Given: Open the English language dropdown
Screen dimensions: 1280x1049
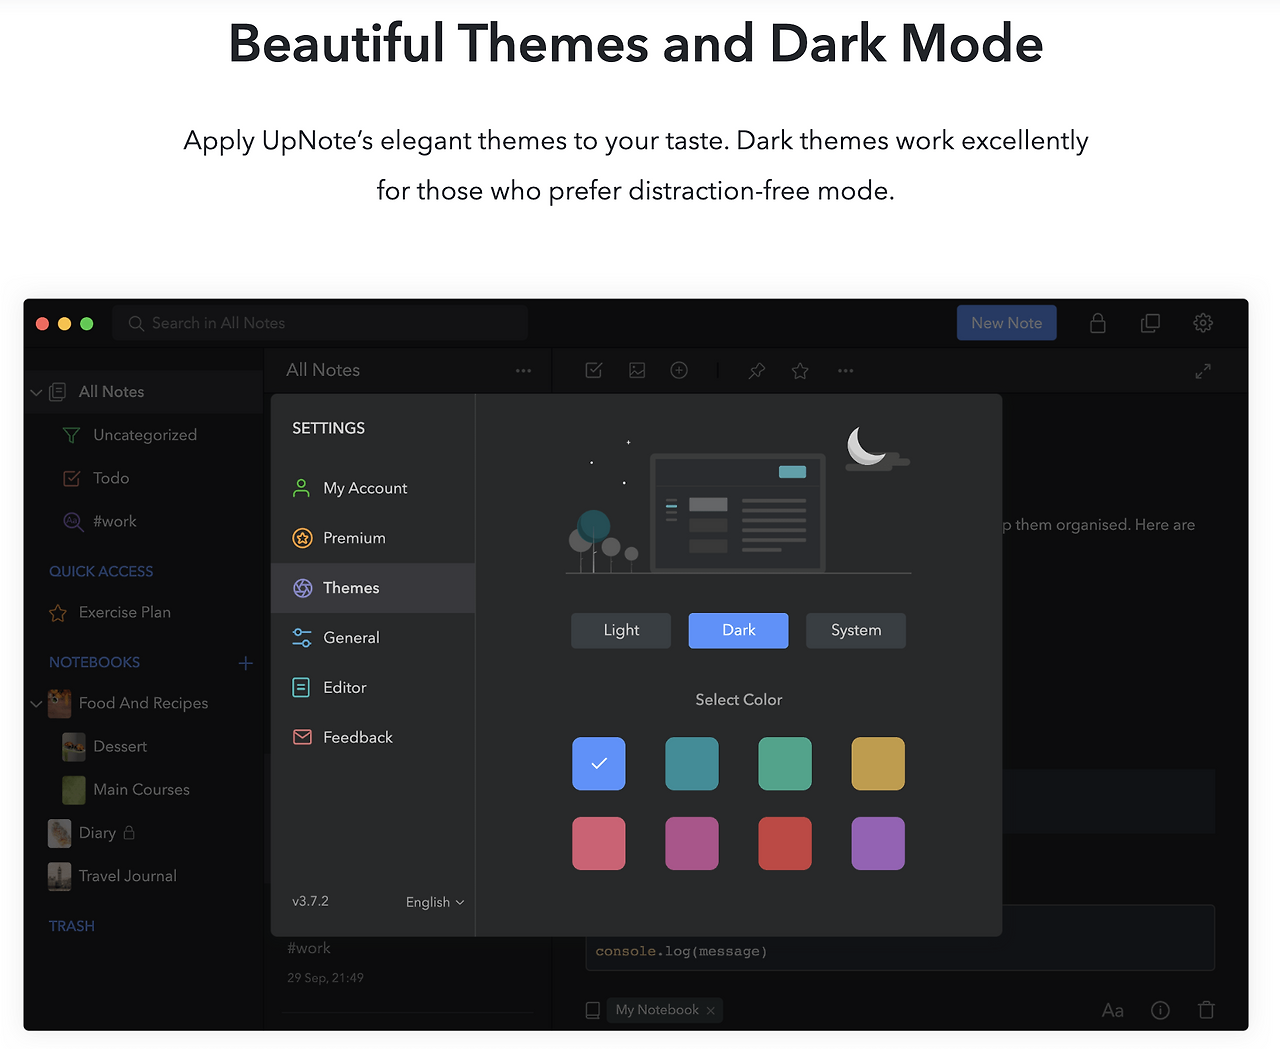Looking at the screenshot, I should tap(435, 902).
